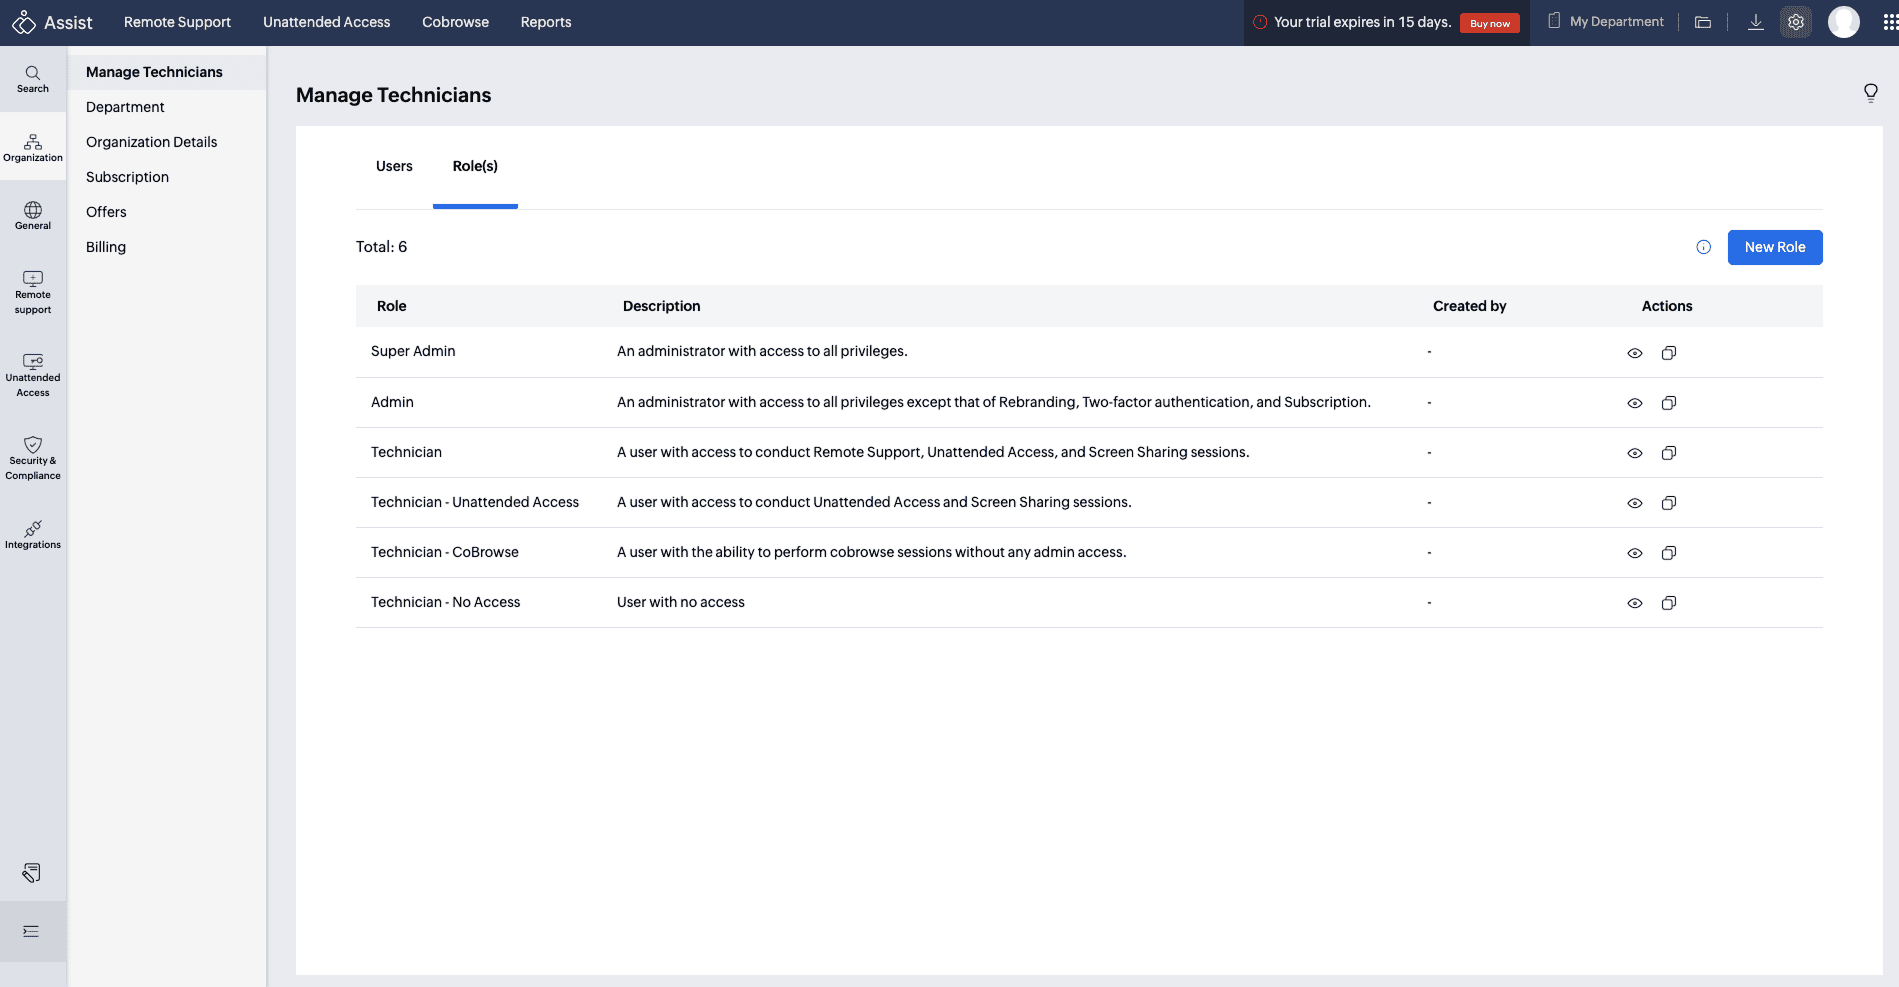The height and width of the screenshot is (987, 1899).
Task: Click the info icon beside New Role
Action: (1704, 247)
